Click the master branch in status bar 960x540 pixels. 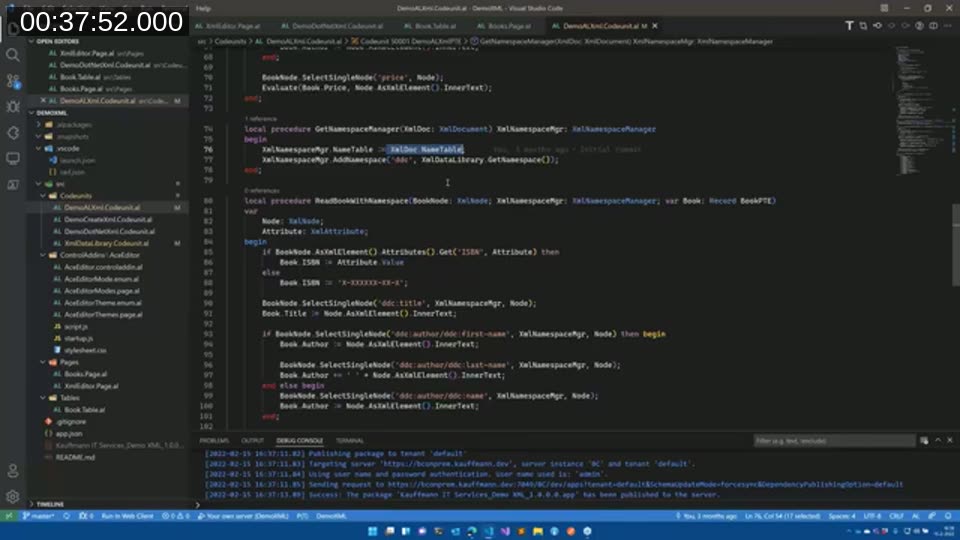point(39,516)
